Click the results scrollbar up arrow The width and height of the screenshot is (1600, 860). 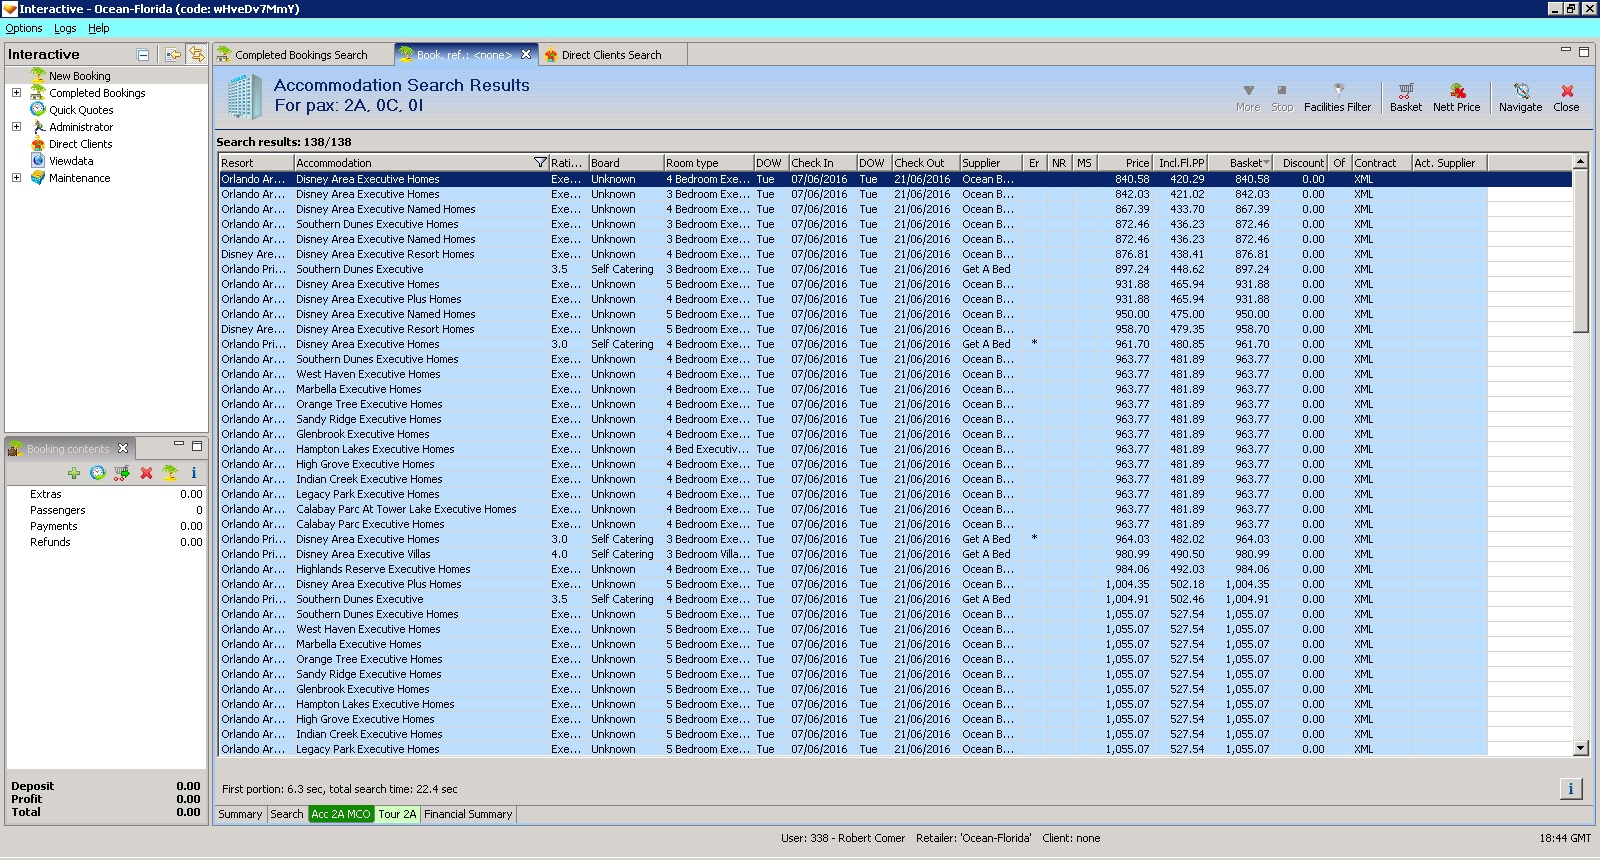tap(1580, 162)
